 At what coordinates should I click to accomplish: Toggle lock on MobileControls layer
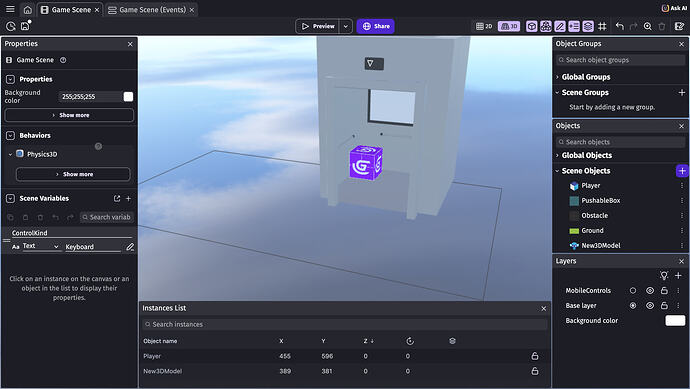(664, 290)
